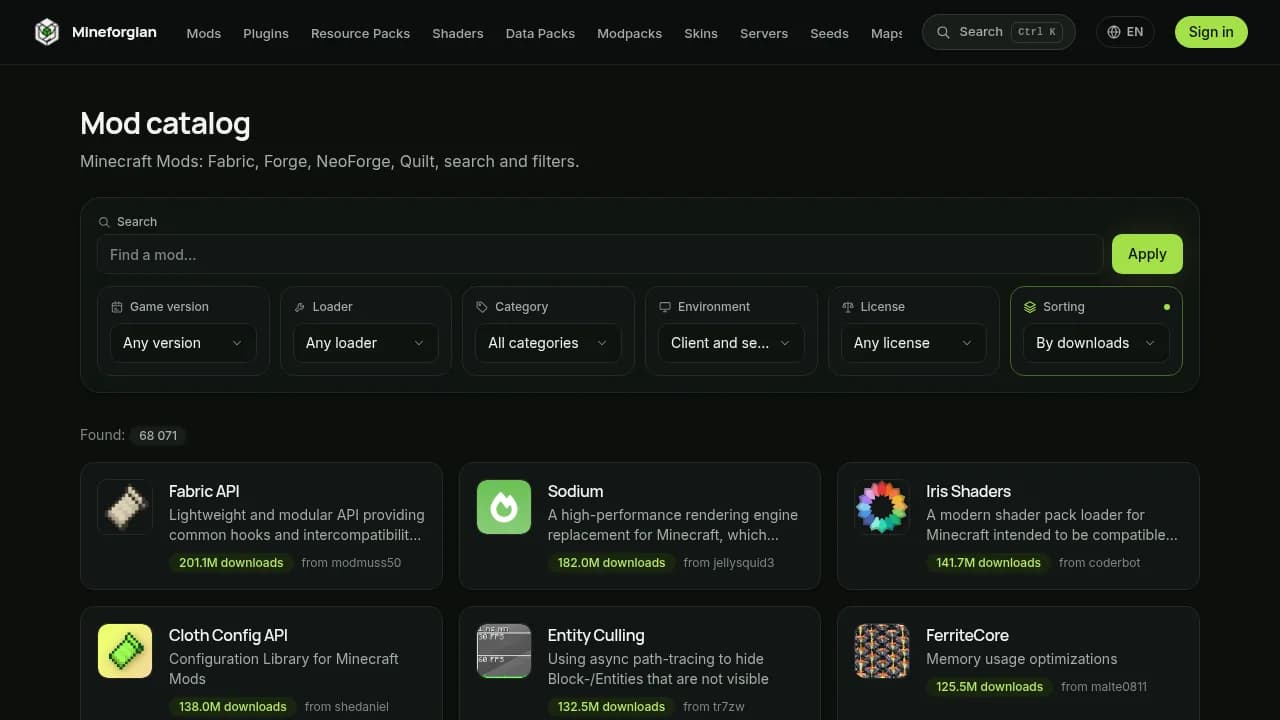Open the FerriteCore mod title
This screenshot has width=1280, height=720.
coord(967,635)
